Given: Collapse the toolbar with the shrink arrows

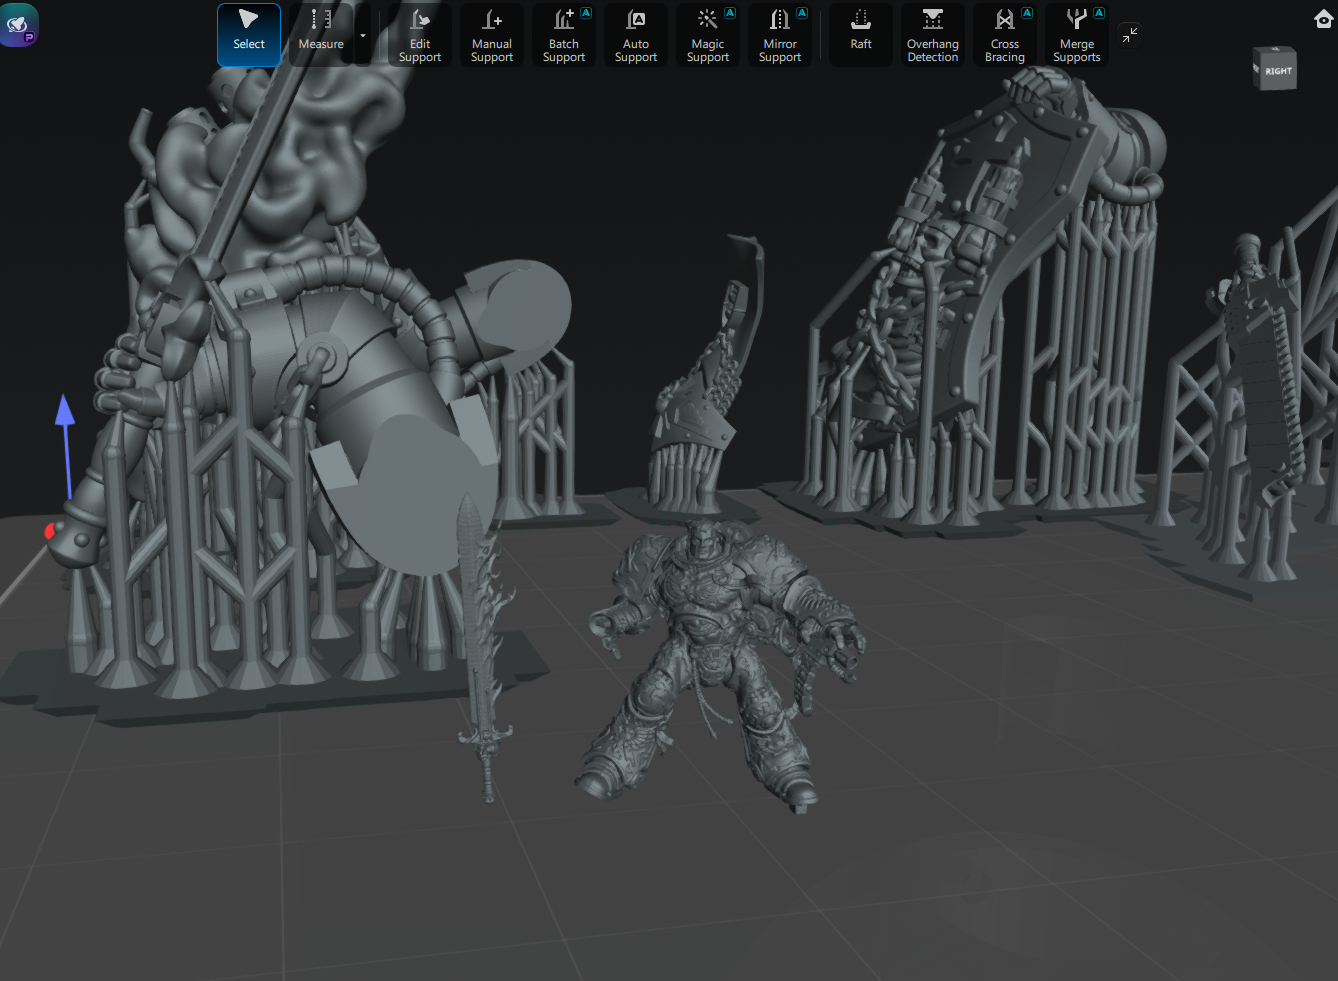Looking at the screenshot, I should tap(1129, 35).
